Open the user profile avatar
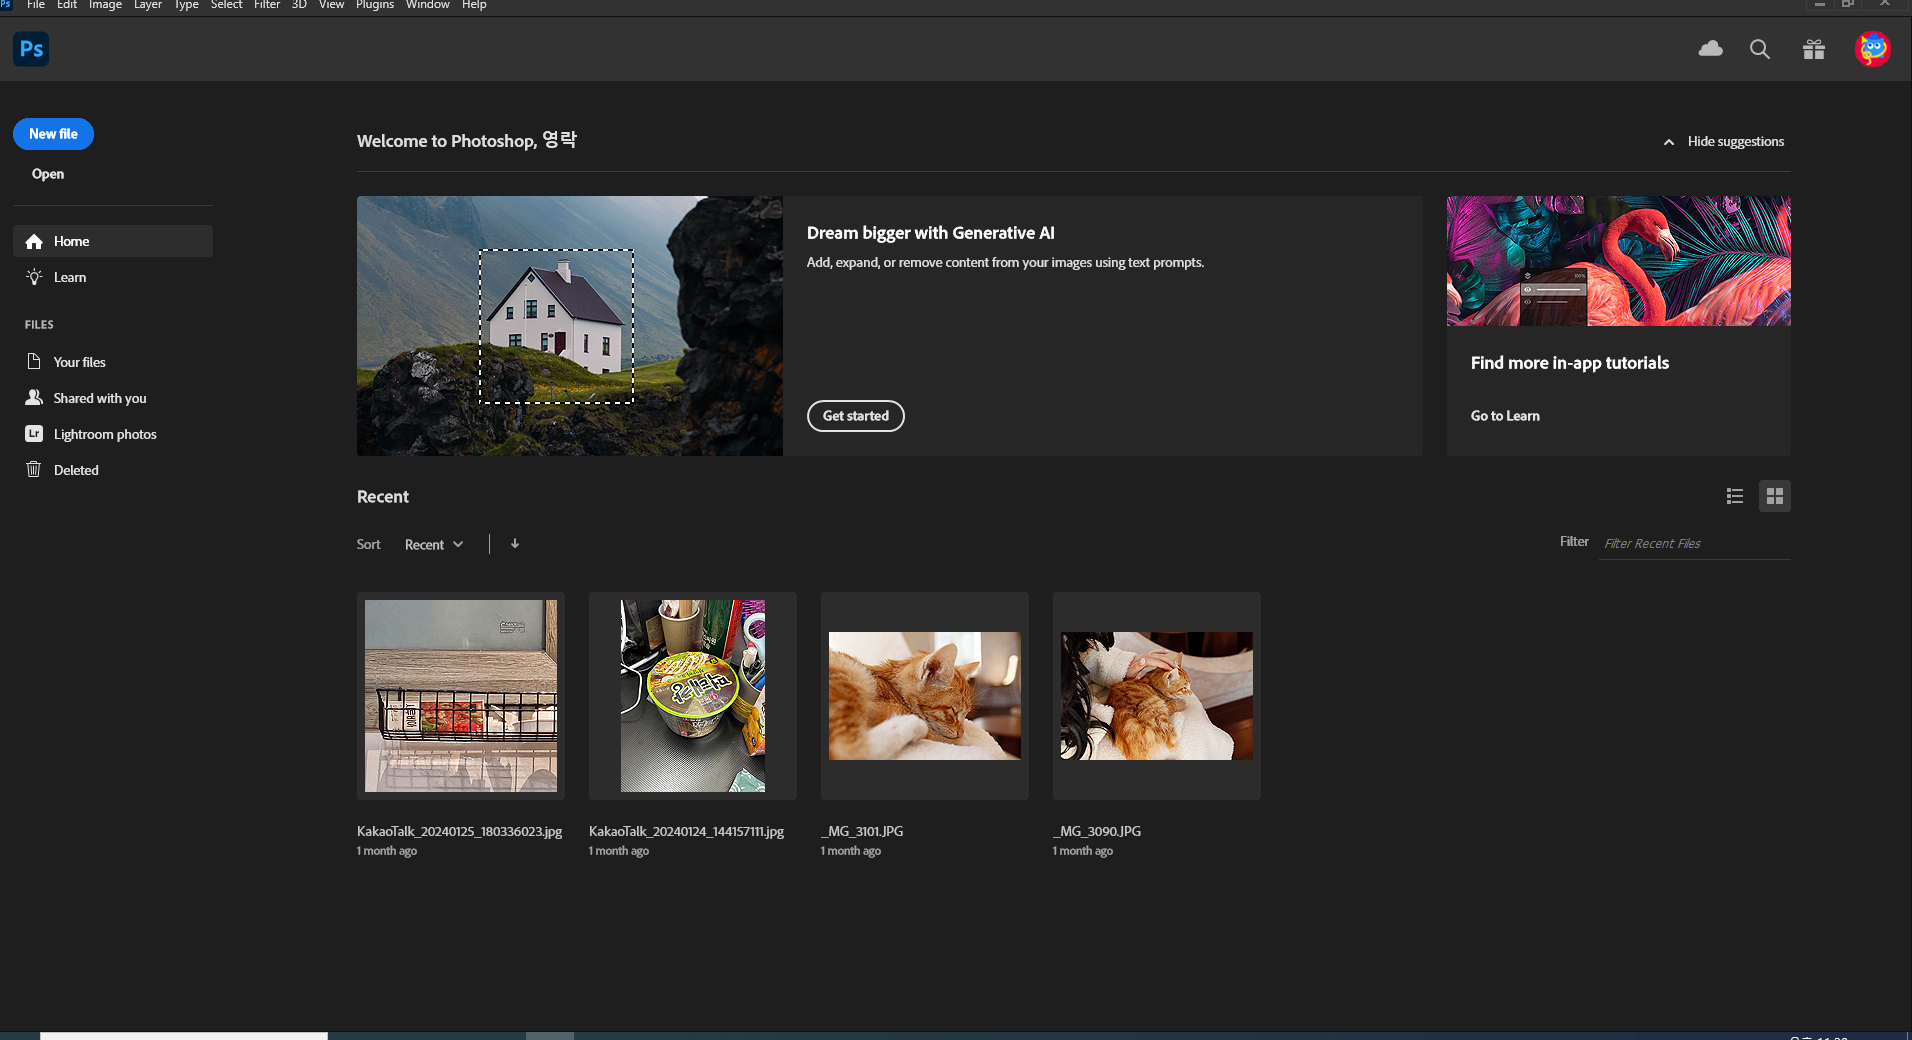The height and width of the screenshot is (1040, 1912). [x=1873, y=49]
